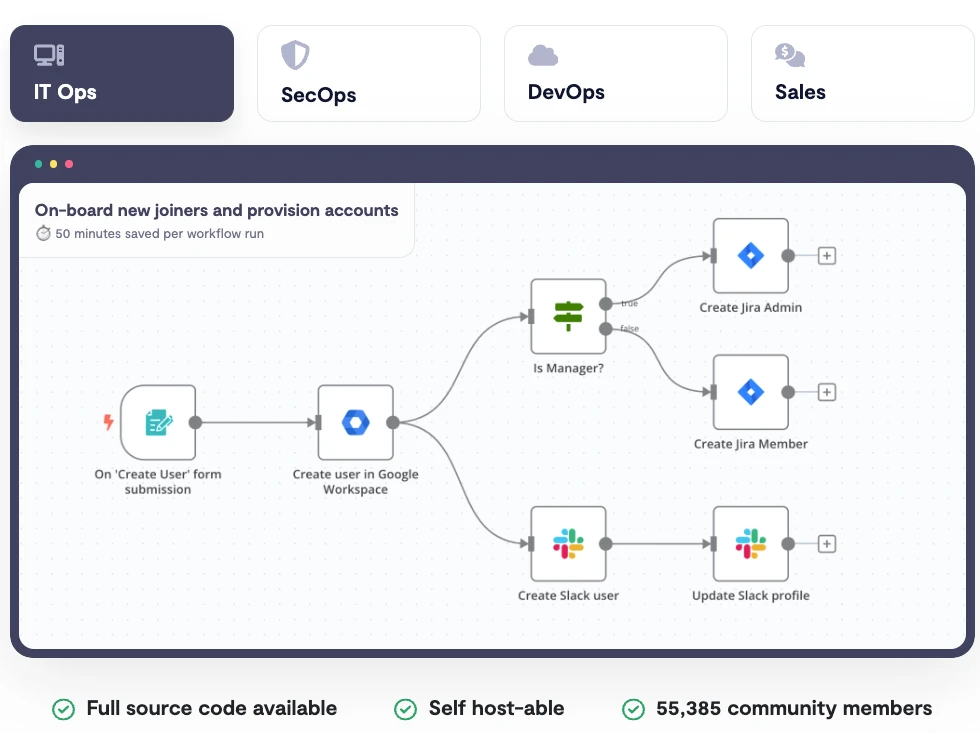Add a node after Update Slack profile

[x=827, y=544]
